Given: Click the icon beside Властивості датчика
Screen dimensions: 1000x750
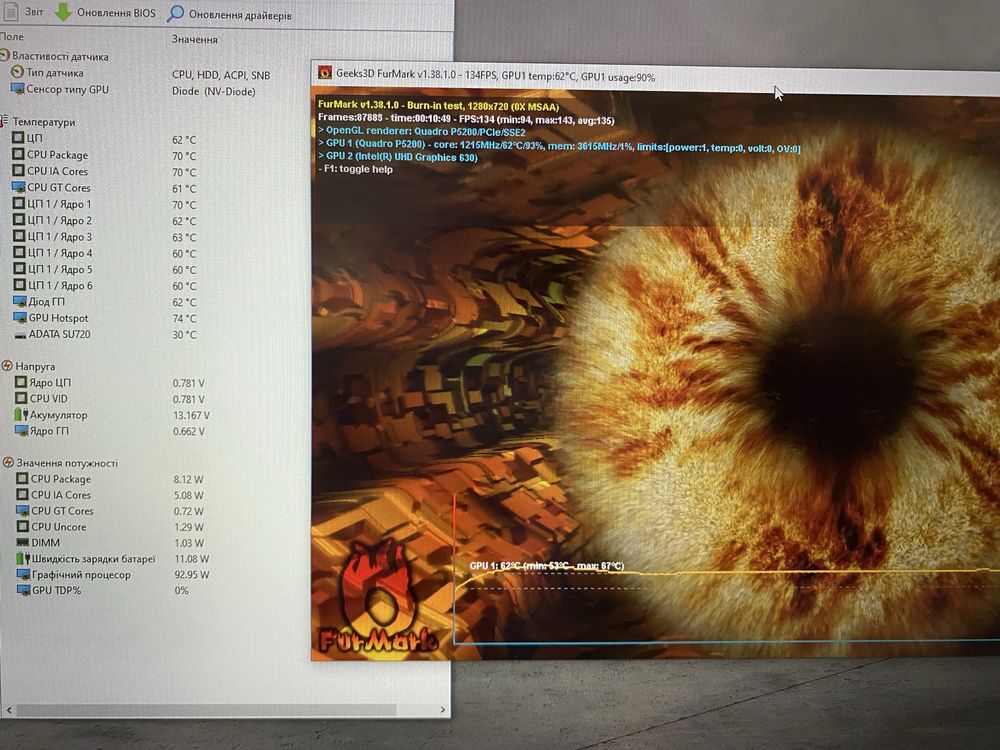Looking at the screenshot, I should [x=5, y=56].
